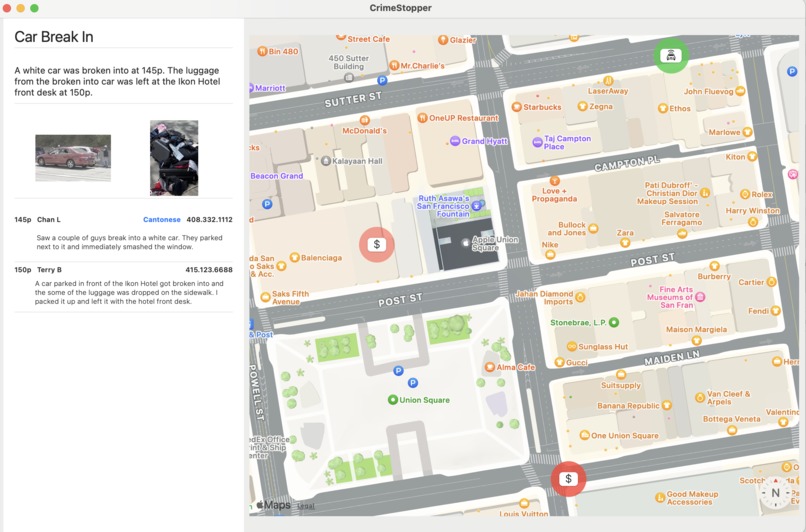
Task: Click the CAMPTON PL street label
Action: [627, 163]
